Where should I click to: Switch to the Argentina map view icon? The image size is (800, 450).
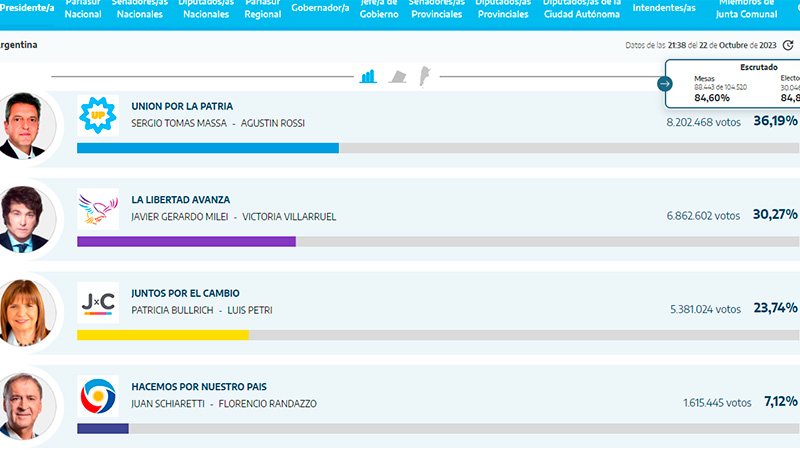pos(424,76)
